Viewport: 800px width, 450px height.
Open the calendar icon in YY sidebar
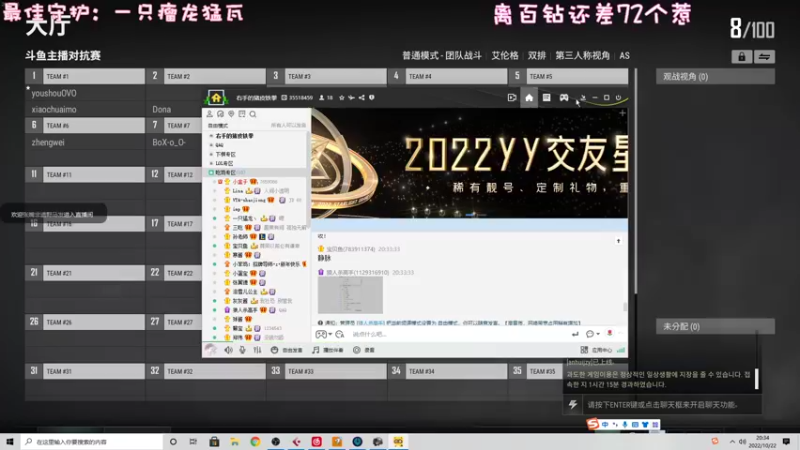[242, 114]
